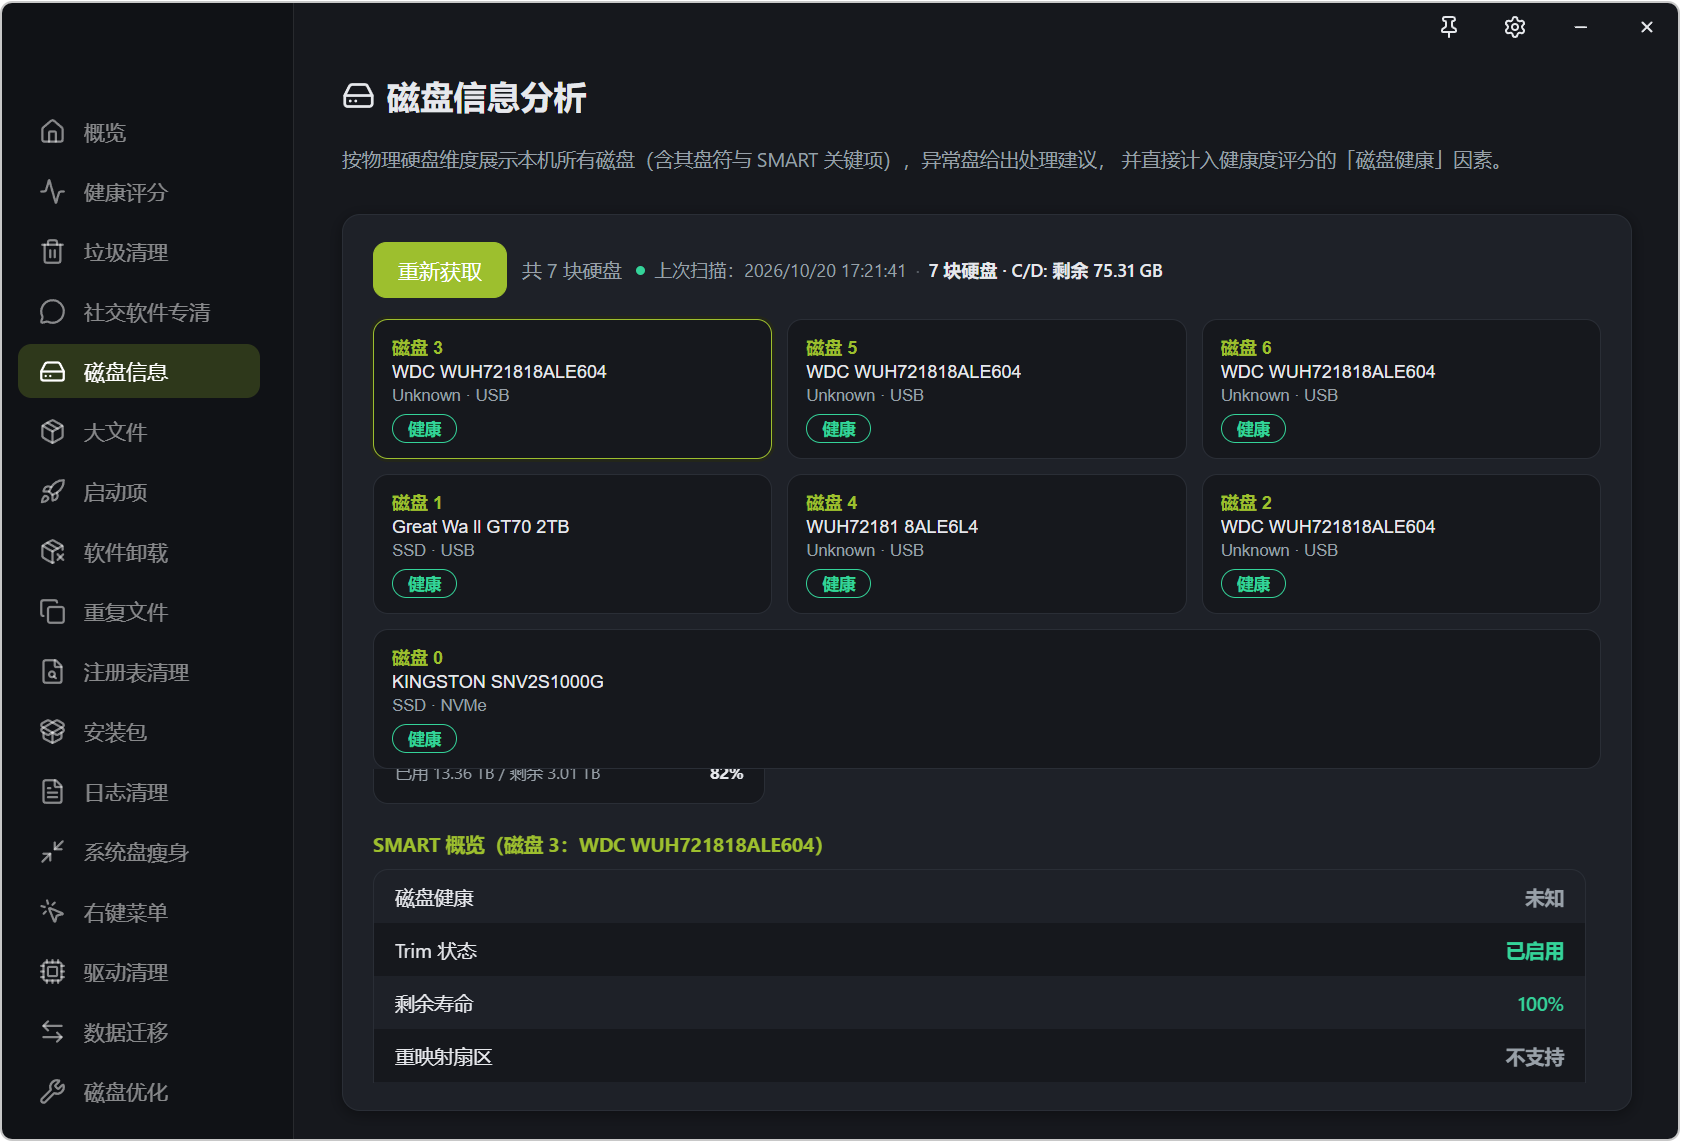The width and height of the screenshot is (1681, 1142).
Task: Select the 磁盘 5 disk card
Action: tap(986, 389)
